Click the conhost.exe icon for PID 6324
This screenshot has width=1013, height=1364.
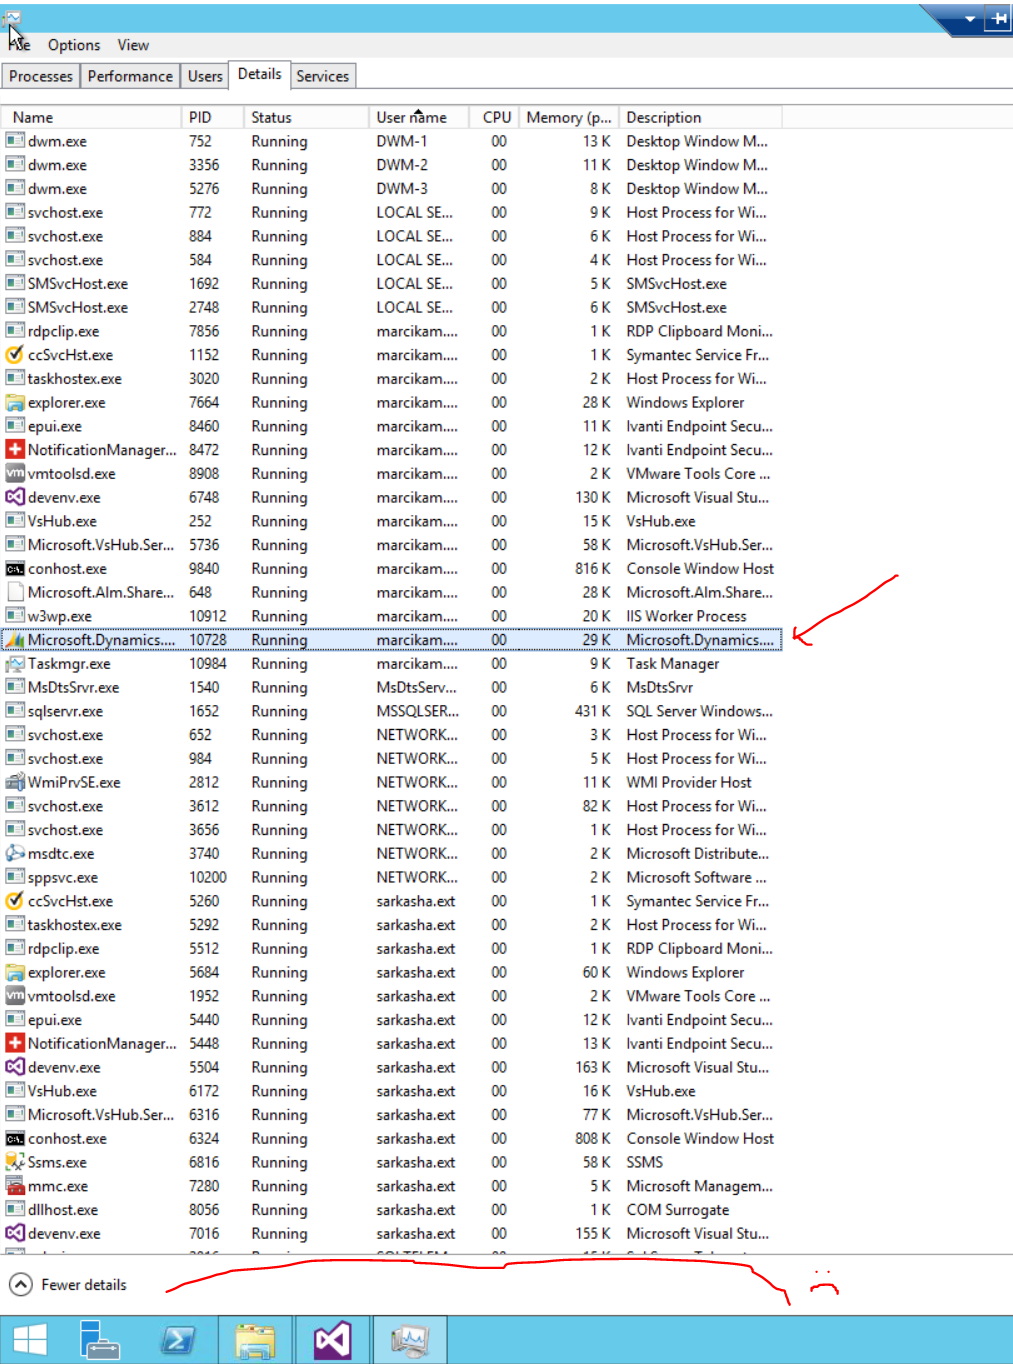click(15, 1138)
